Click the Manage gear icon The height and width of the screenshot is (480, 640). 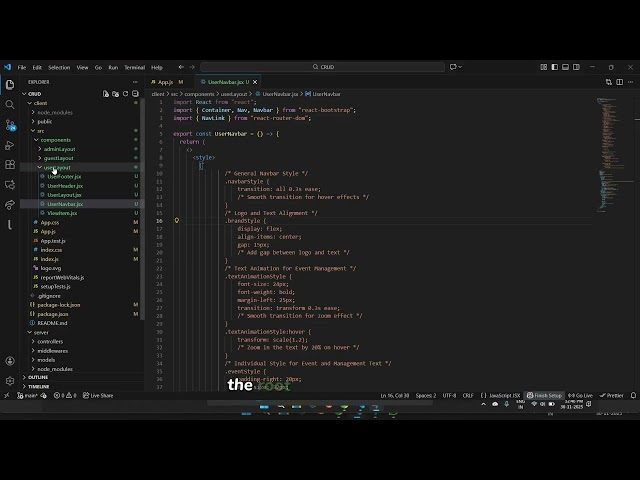pos(10,380)
